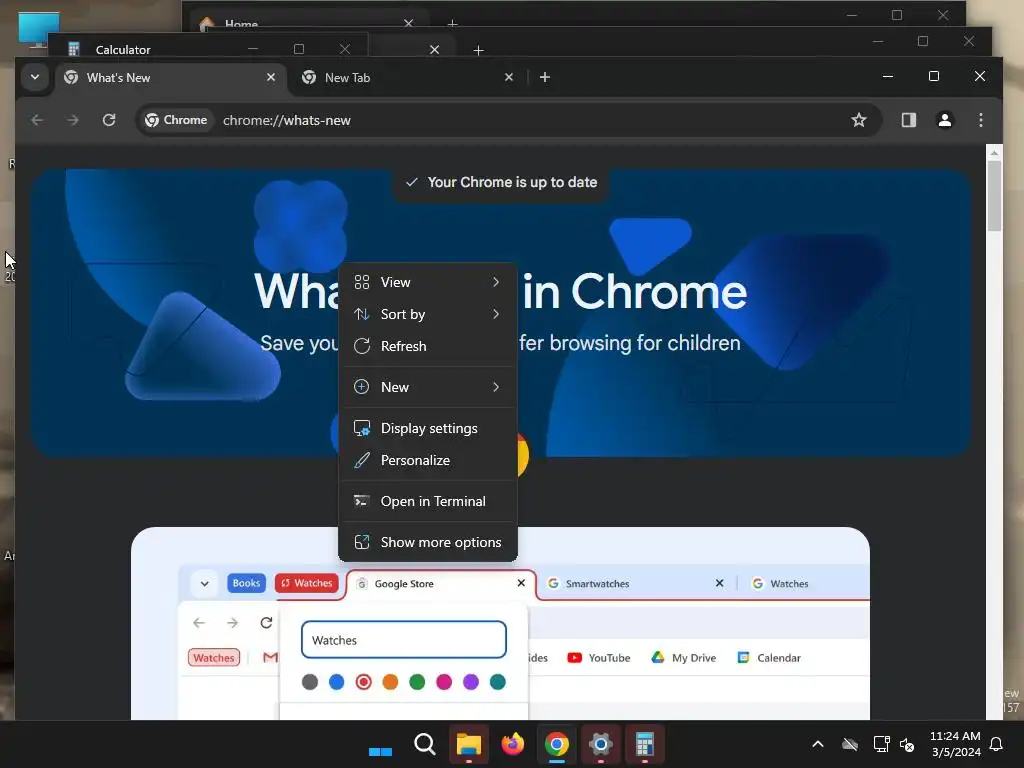Pick the red selected color dot
This screenshot has width=1024, height=768.
pos(363,682)
